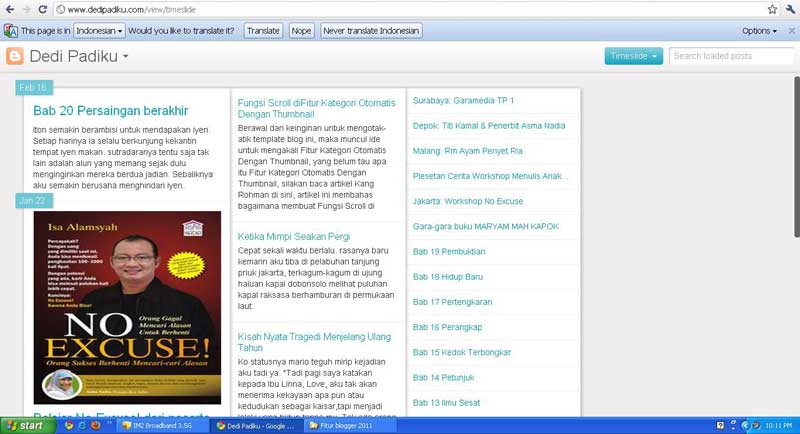Open Chrome from the quick launch icons
800x434 pixels.
(x=68, y=425)
